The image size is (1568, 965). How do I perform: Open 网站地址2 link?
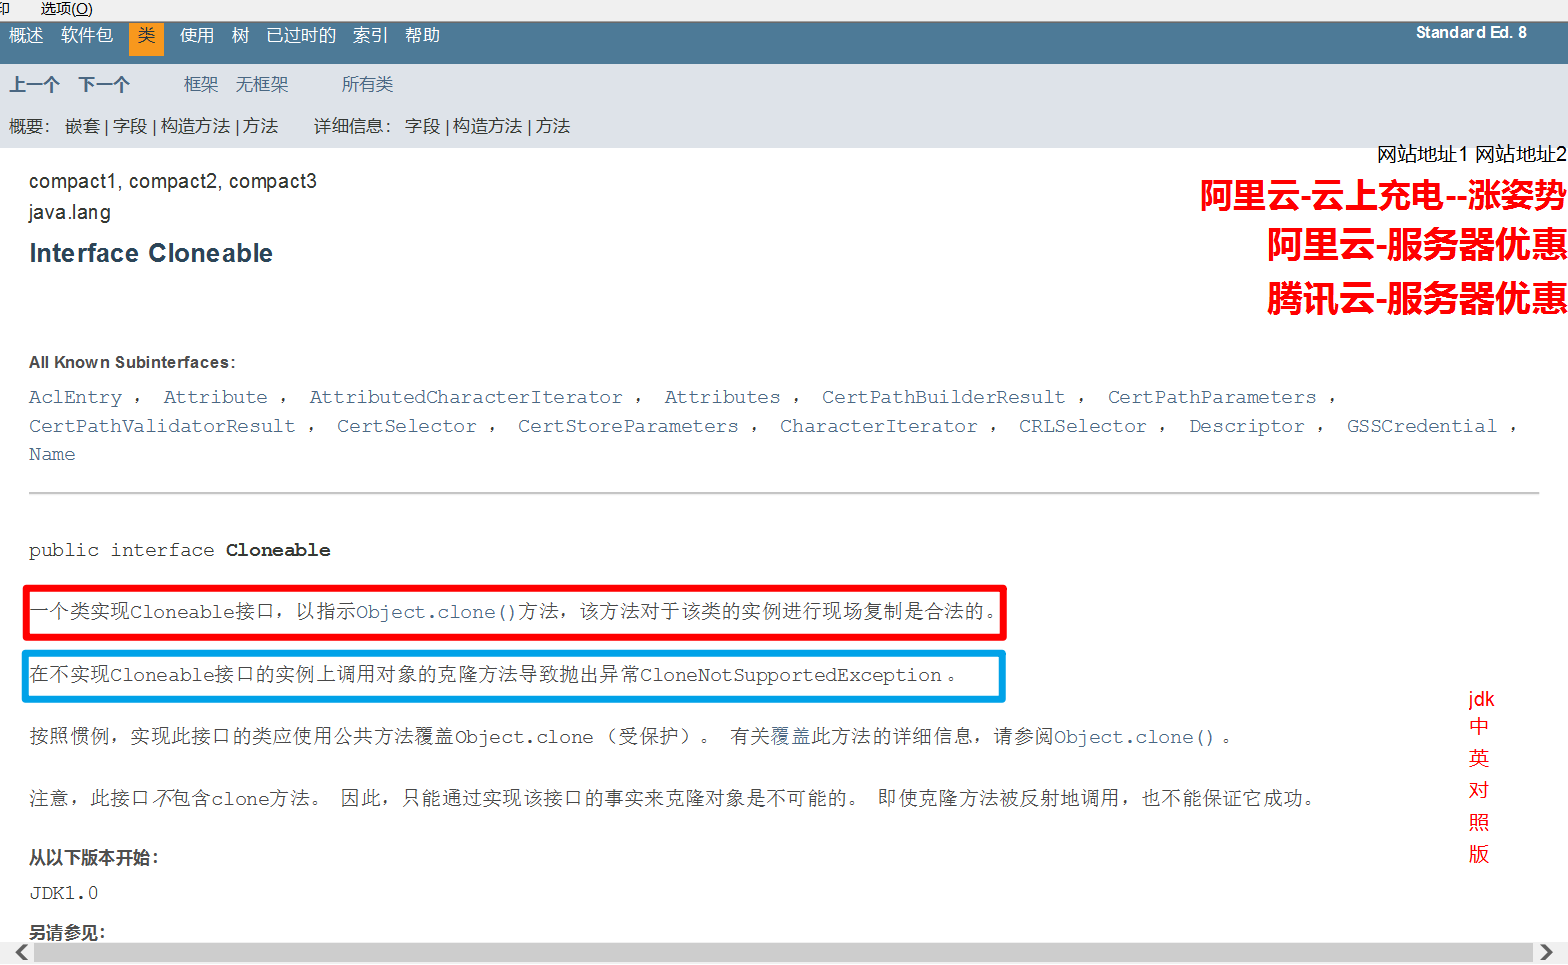(x=1520, y=154)
